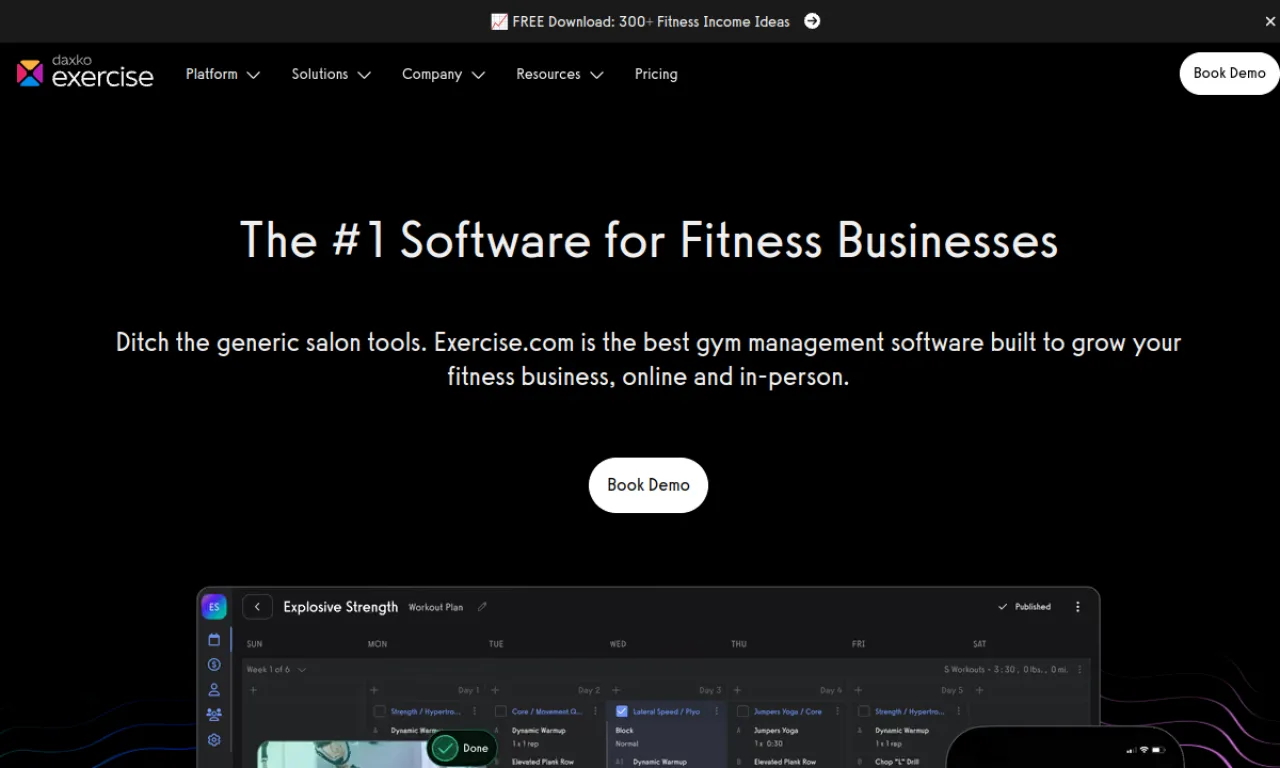Open the three-dot menu of Lateral Speed / Plyo
Image resolution: width=1280 pixels, height=768 pixels.
click(717, 712)
